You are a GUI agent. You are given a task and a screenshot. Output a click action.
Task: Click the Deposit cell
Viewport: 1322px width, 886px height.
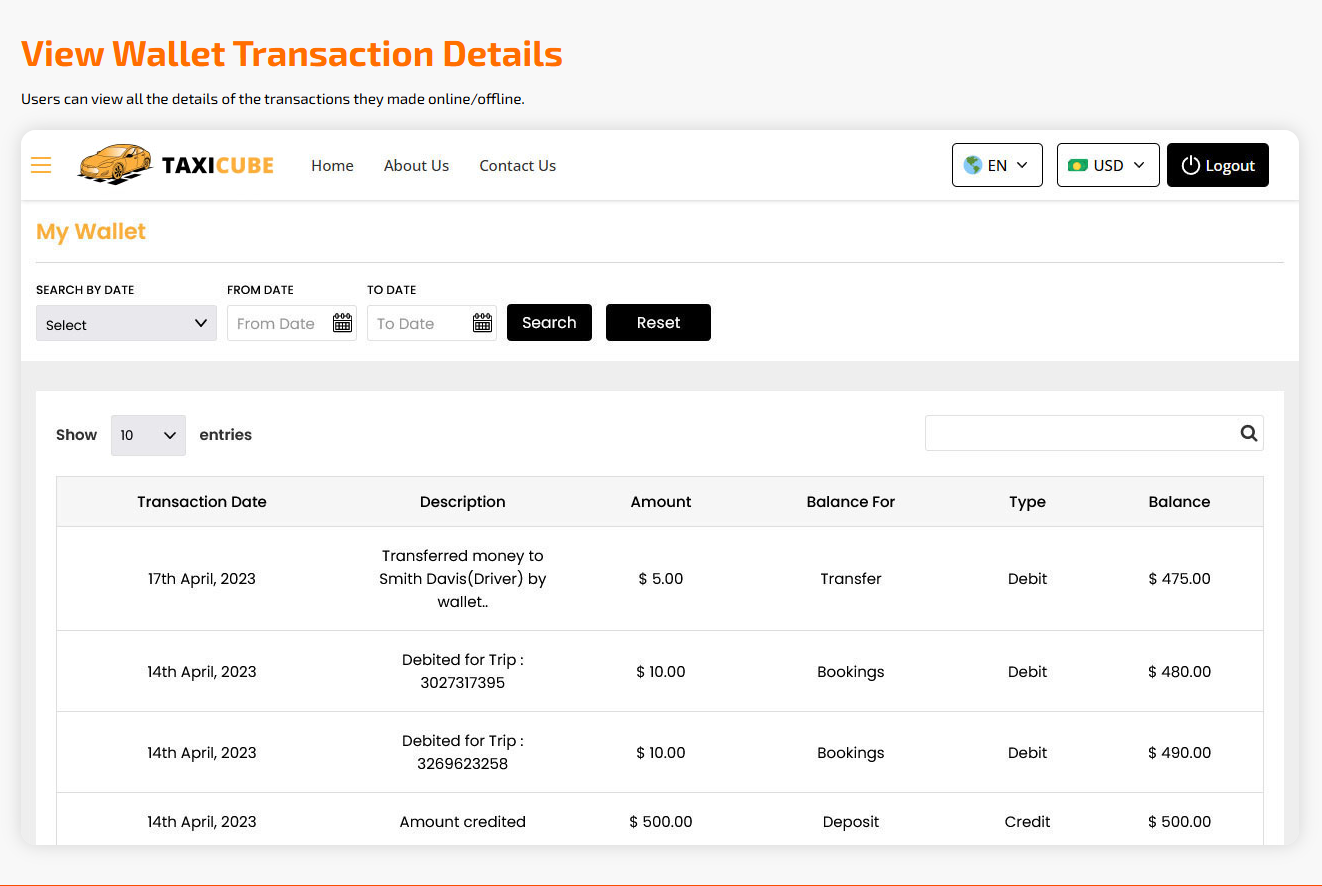(851, 822)
